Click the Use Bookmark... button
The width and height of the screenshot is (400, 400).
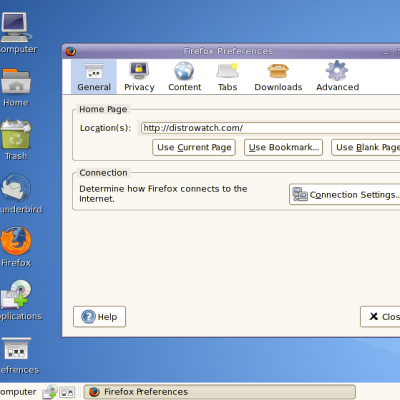click(283, 147)
